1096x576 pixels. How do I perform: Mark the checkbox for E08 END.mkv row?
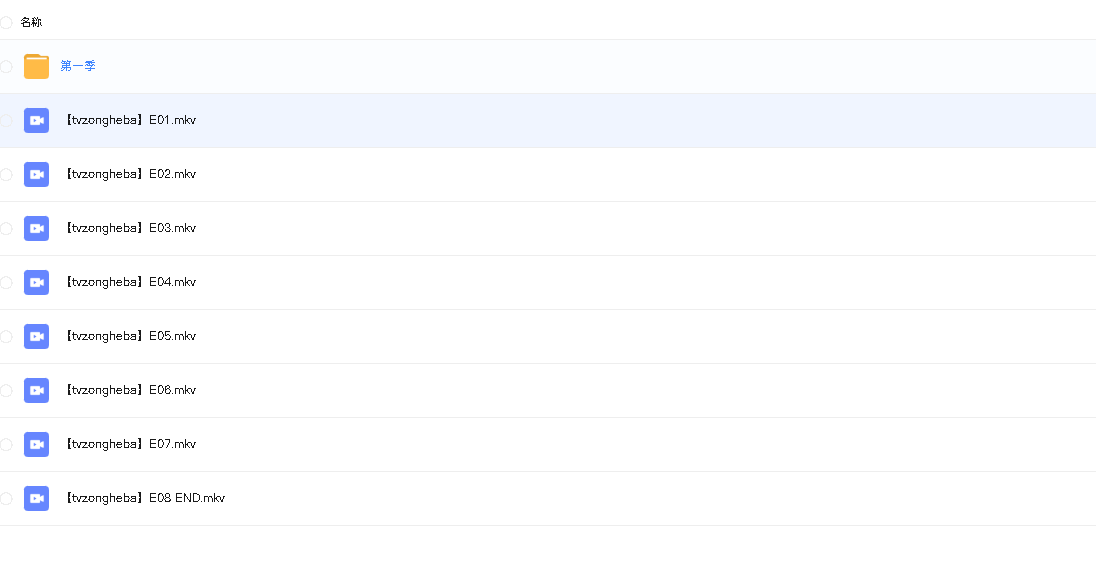pos(6,498)
